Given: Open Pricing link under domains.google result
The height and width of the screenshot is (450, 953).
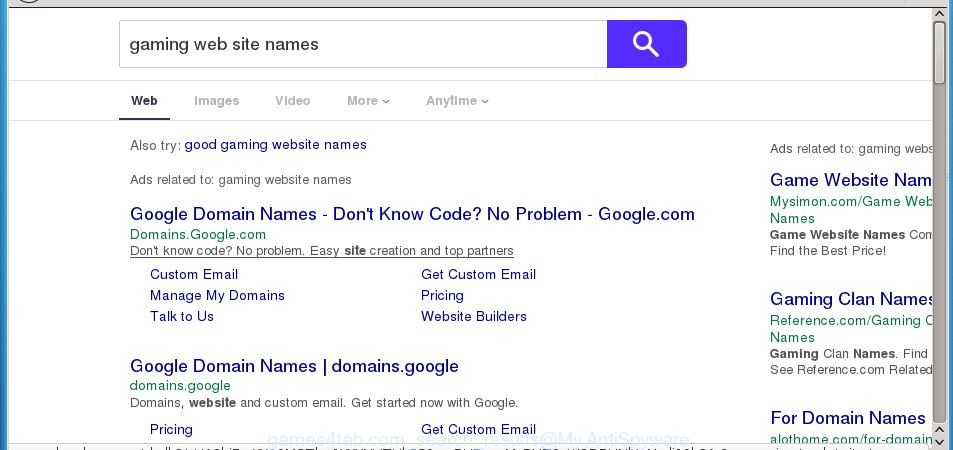Looking at the screenshot, I should (171, 429).
